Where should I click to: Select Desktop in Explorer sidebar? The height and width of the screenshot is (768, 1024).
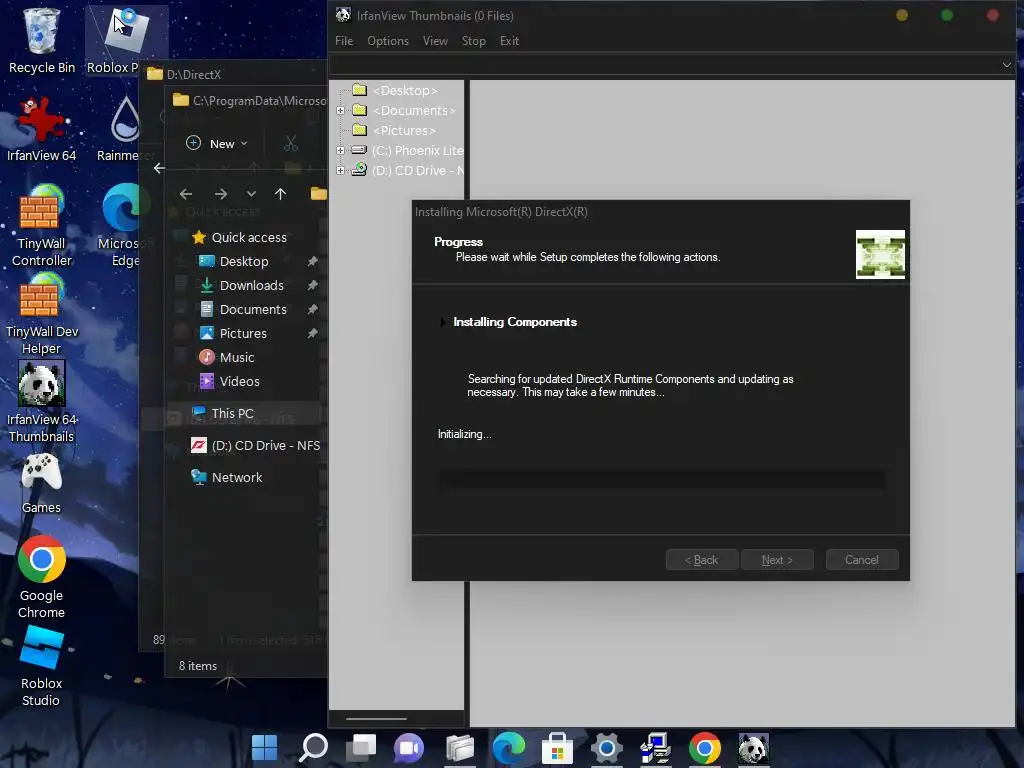coord(234,261)
